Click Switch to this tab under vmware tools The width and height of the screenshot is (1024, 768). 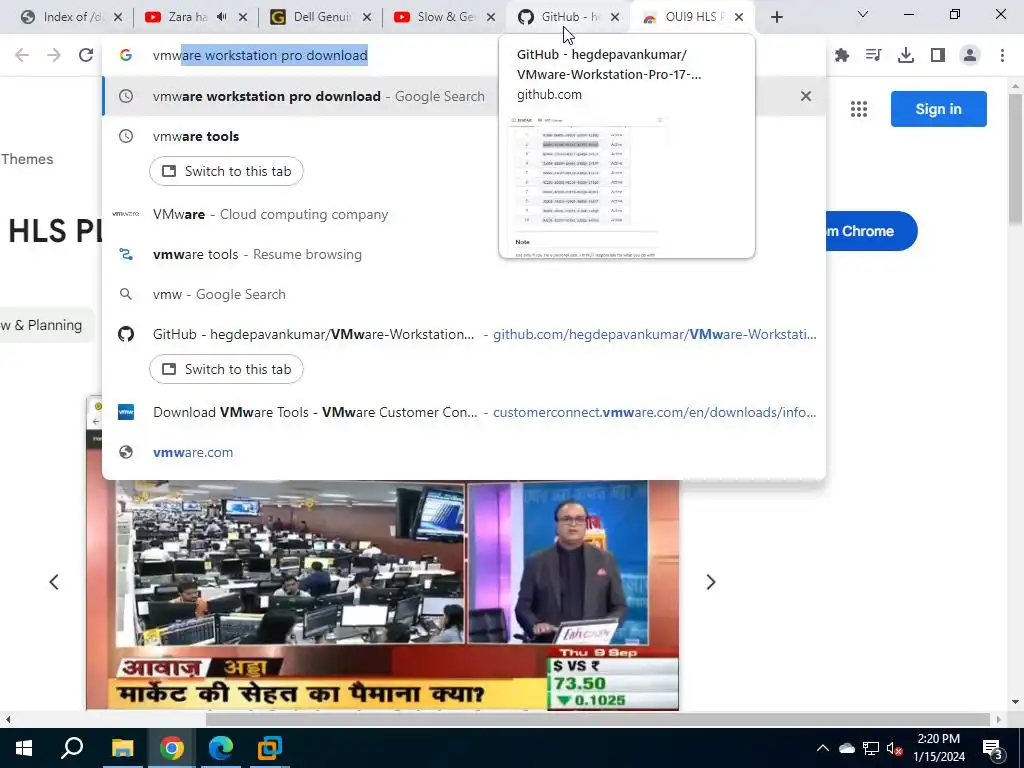226,171
